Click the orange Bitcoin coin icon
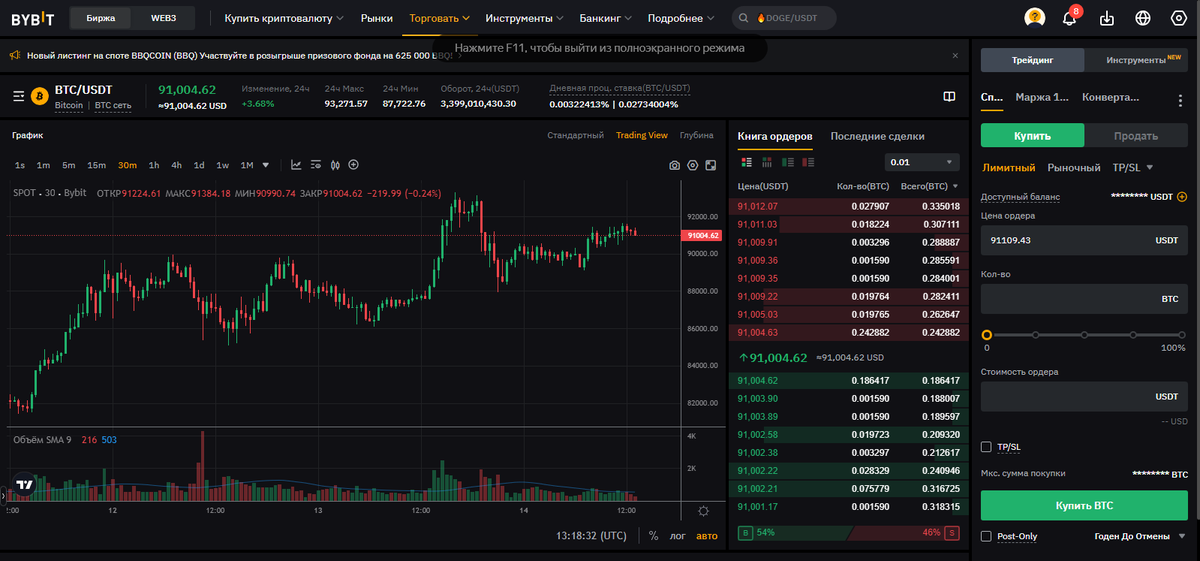This screenshot has width=1200, height=561. tap(40, 96)
